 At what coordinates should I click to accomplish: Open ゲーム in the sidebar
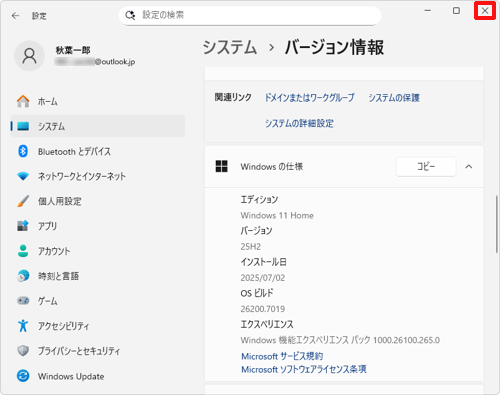(x=98, y=301)
